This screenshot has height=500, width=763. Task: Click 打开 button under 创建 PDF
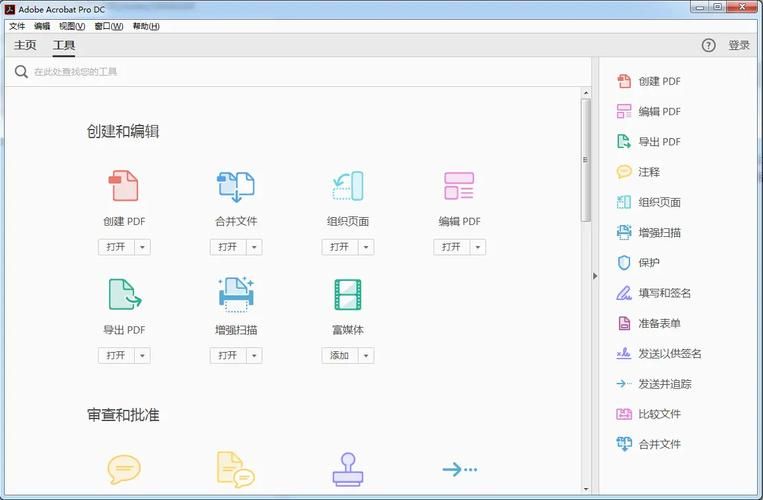click(116, 247)
